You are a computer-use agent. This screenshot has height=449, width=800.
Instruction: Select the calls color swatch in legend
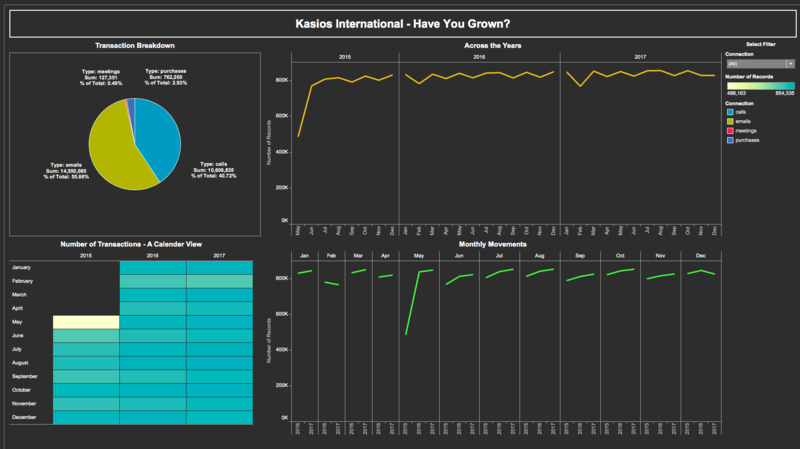click(730, 112)
